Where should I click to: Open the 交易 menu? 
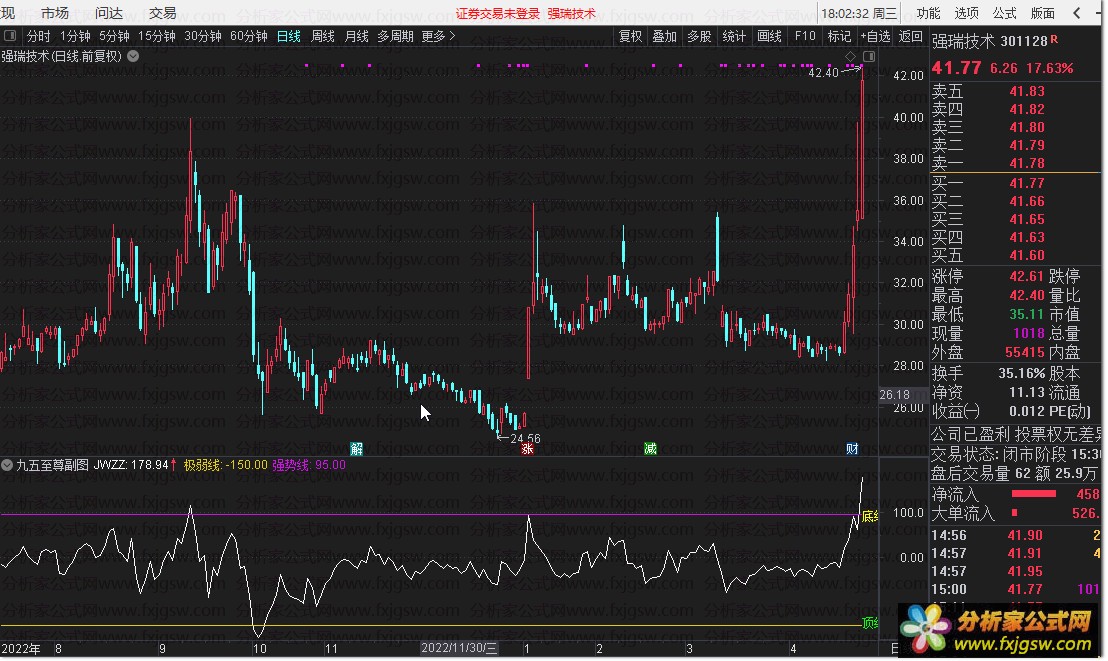[163, 13]
